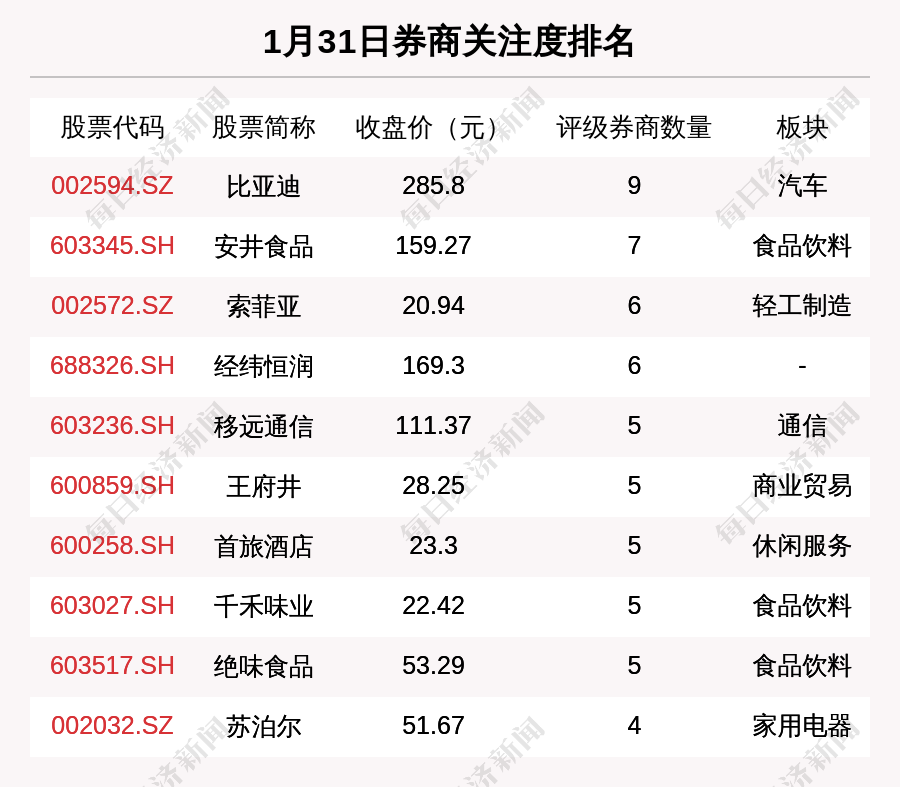Select stock name 首旅酒店
This screenshot has height=787, width=900.
click(x=263, y=546)
